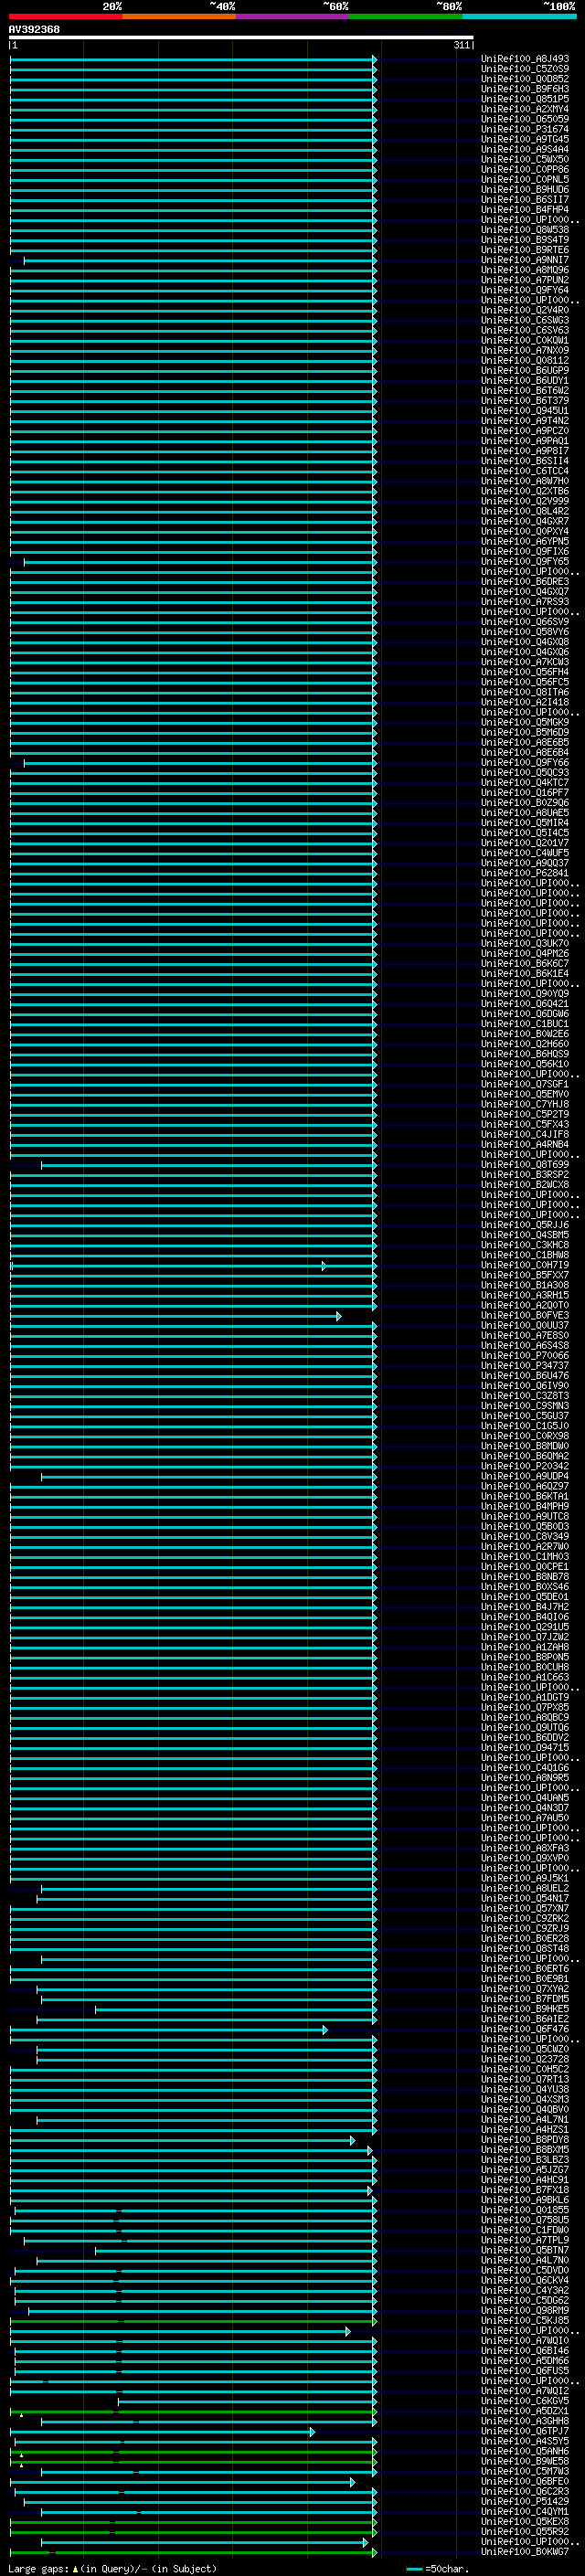
Task: Click the white query sequence bar
Action: [x=241, y=37]
